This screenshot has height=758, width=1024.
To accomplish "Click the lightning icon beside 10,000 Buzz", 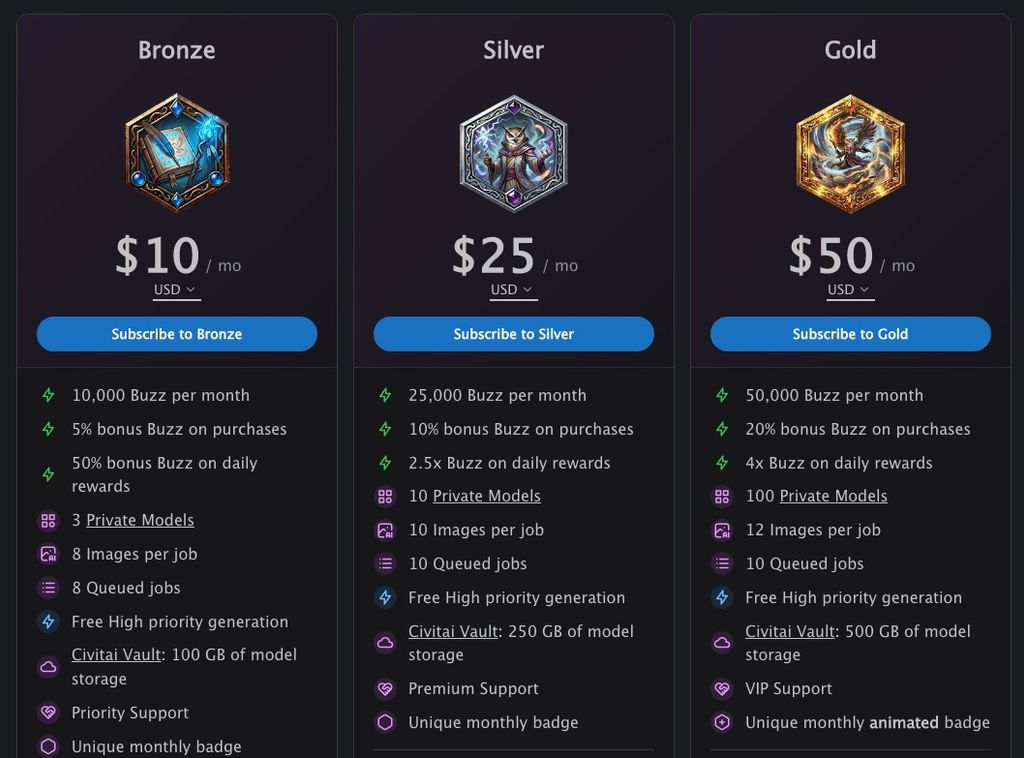I will (x=48, y=396).
